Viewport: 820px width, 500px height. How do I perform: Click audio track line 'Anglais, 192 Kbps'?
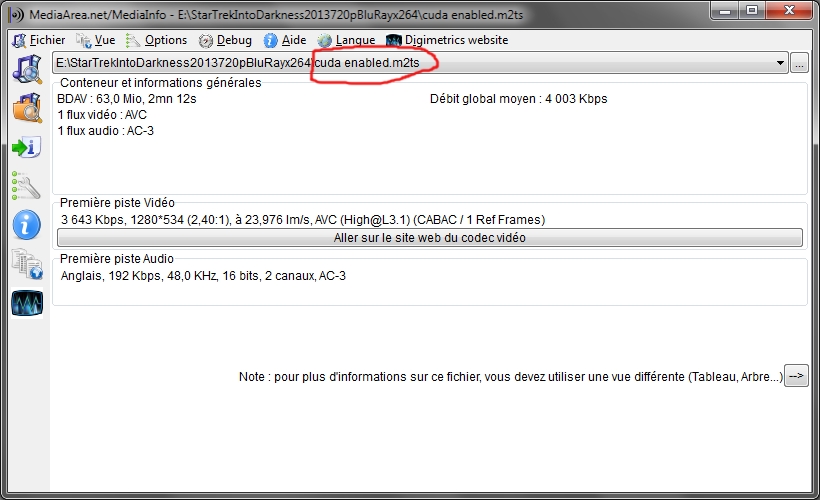[x=203, y=276]
